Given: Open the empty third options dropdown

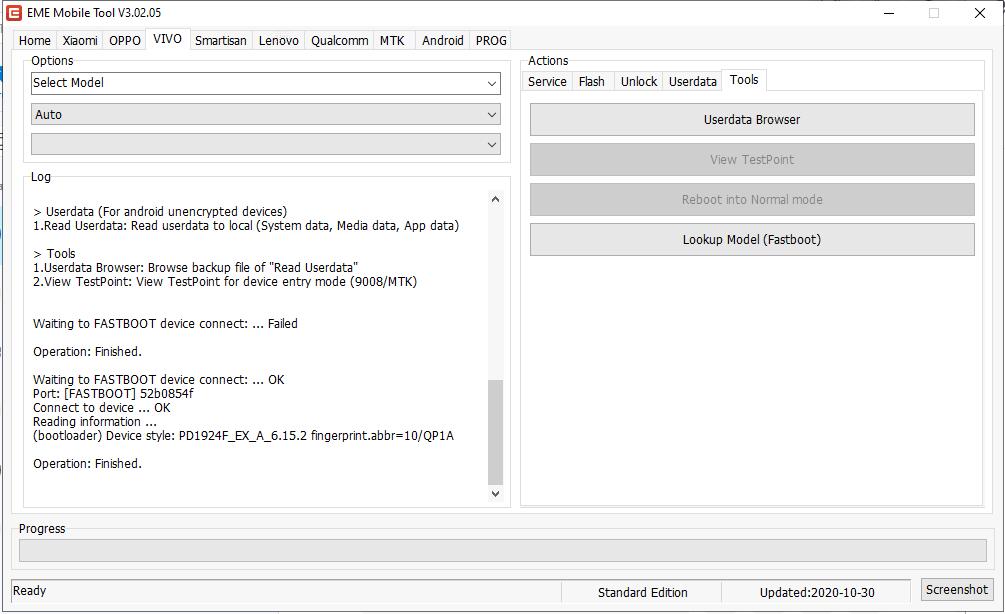Looking at the screenshot, I should pyautogui.click(x=265, y=144).
